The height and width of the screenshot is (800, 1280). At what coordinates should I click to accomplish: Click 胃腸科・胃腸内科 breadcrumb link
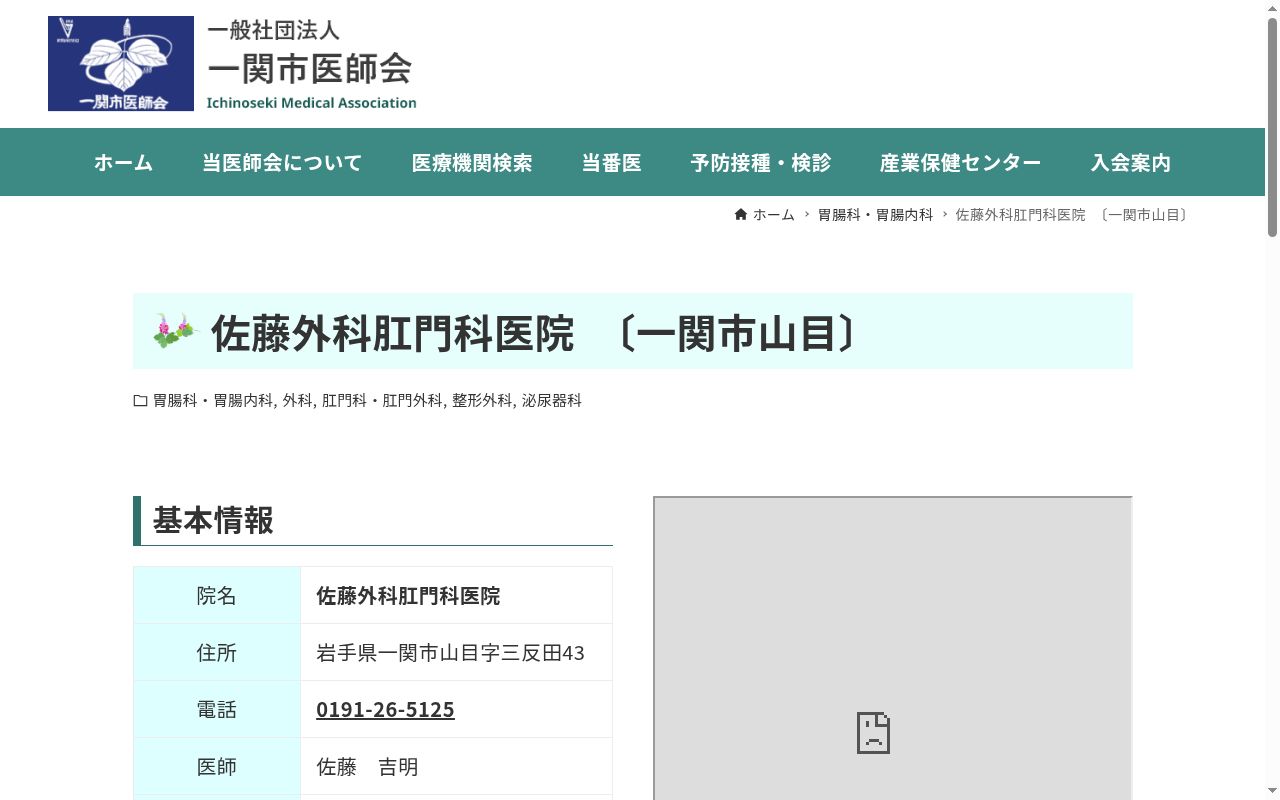[875, 215]
